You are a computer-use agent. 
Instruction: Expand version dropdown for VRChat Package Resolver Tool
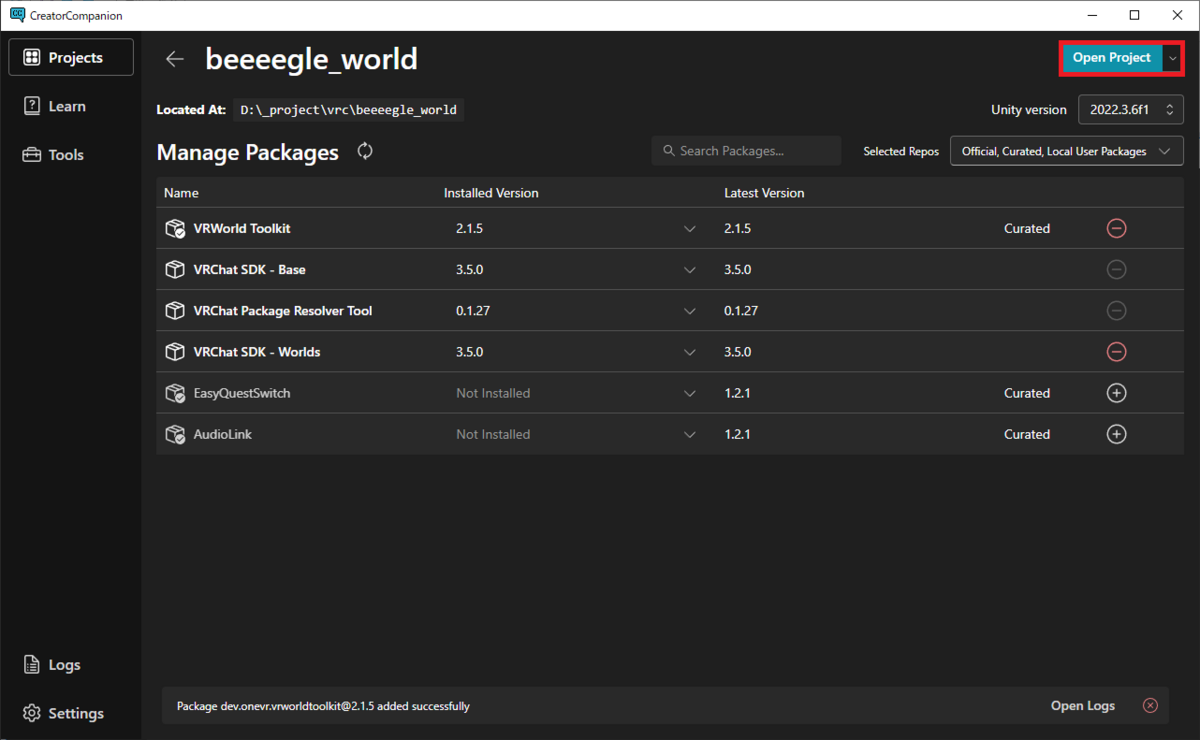[x=689, y=311]
